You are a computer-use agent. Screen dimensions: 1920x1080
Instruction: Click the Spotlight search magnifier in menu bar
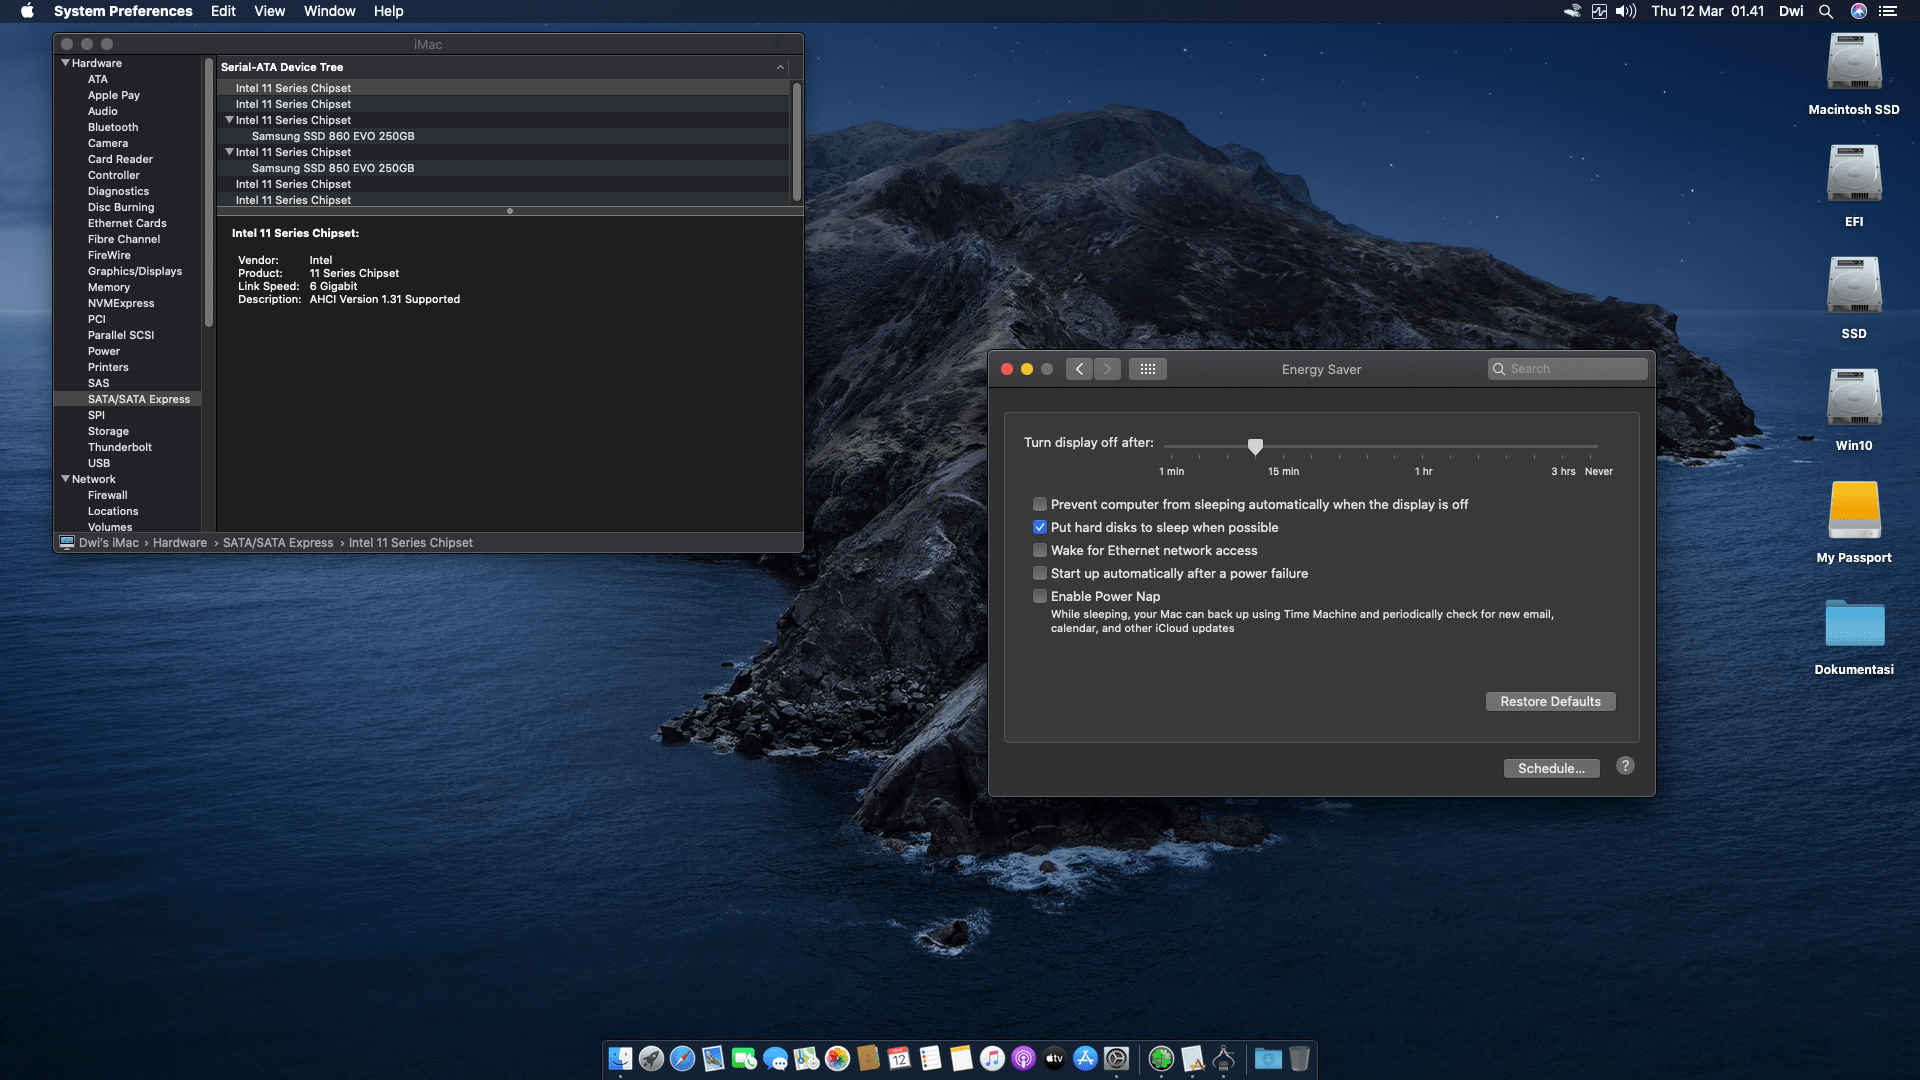pos(1825,11)
